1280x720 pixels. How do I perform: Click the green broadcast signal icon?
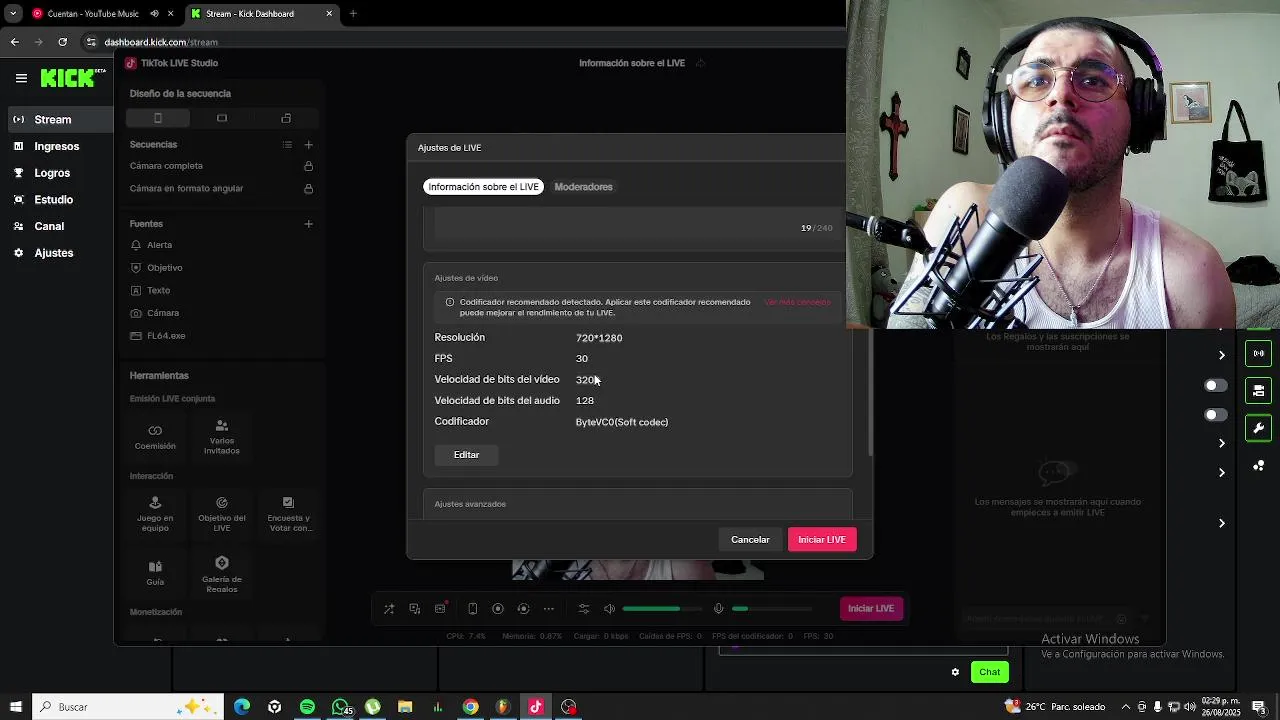coord(1258,353)
